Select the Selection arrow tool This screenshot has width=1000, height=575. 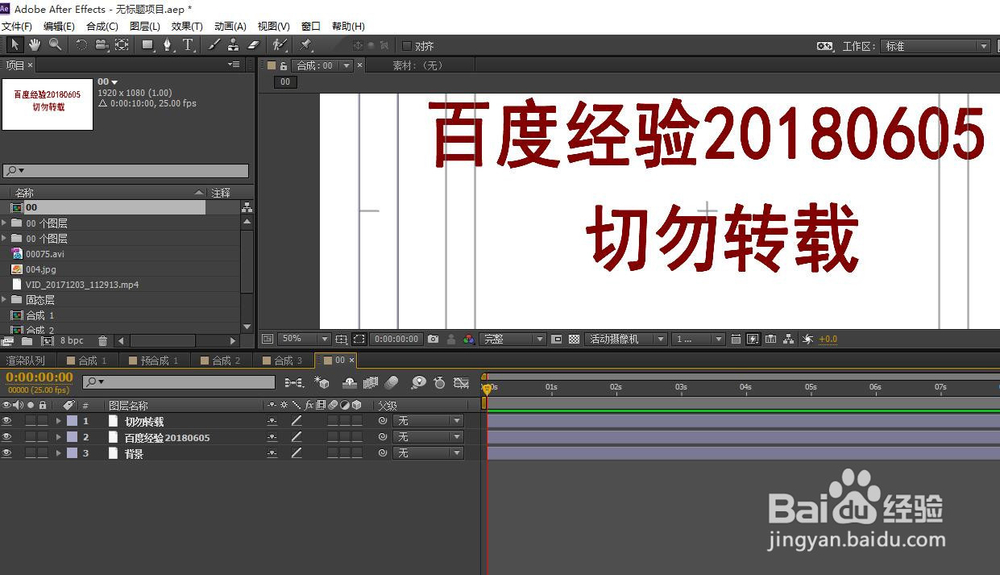15,45
